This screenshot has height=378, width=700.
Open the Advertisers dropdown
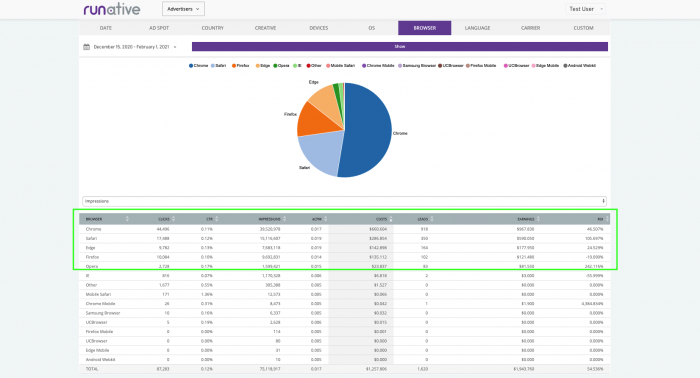[183, 9]
